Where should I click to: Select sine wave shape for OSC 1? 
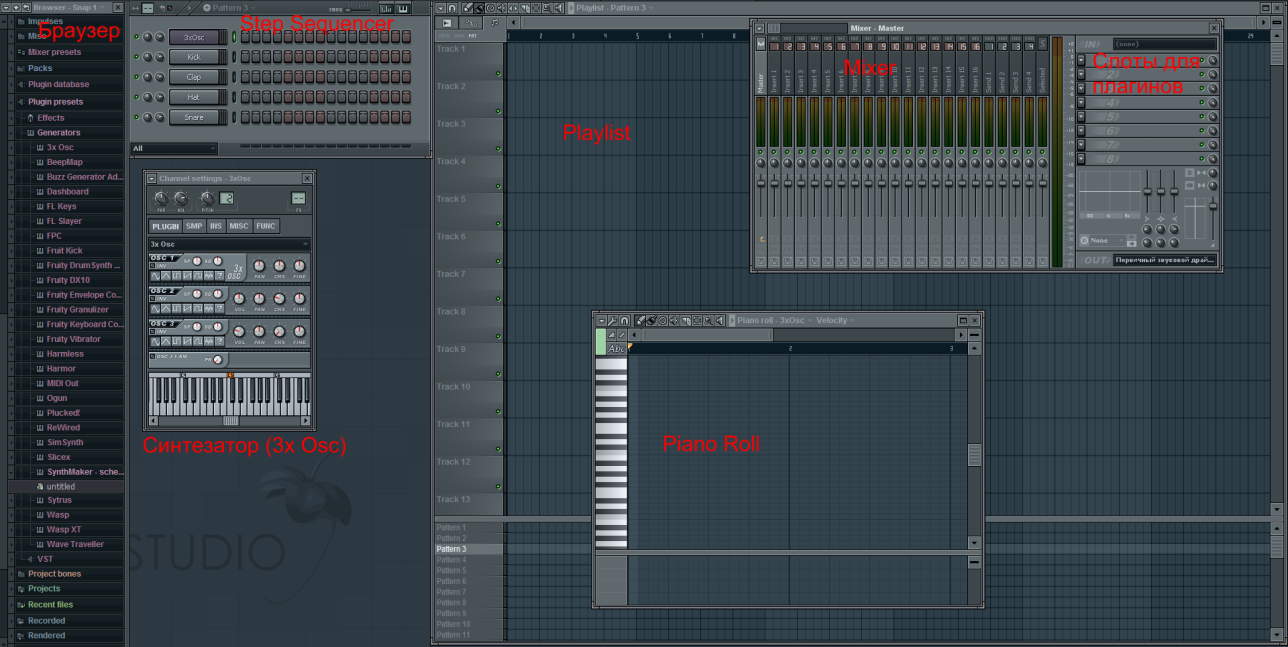coord(155,276)
